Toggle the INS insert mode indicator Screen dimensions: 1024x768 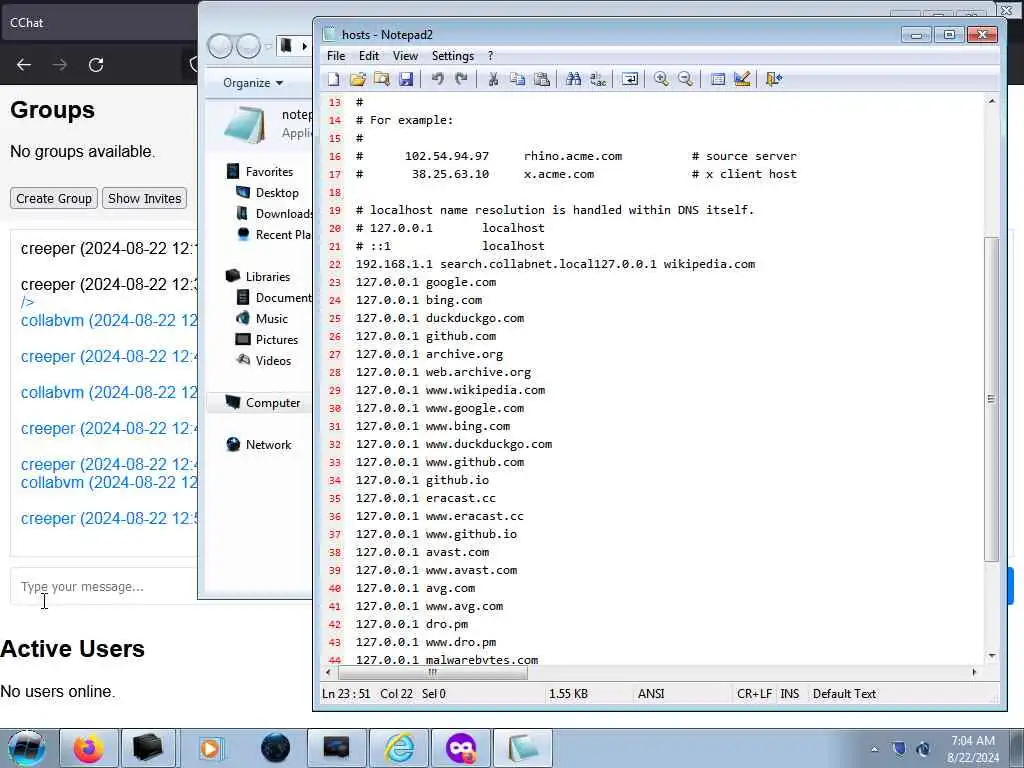pos(790,694)
